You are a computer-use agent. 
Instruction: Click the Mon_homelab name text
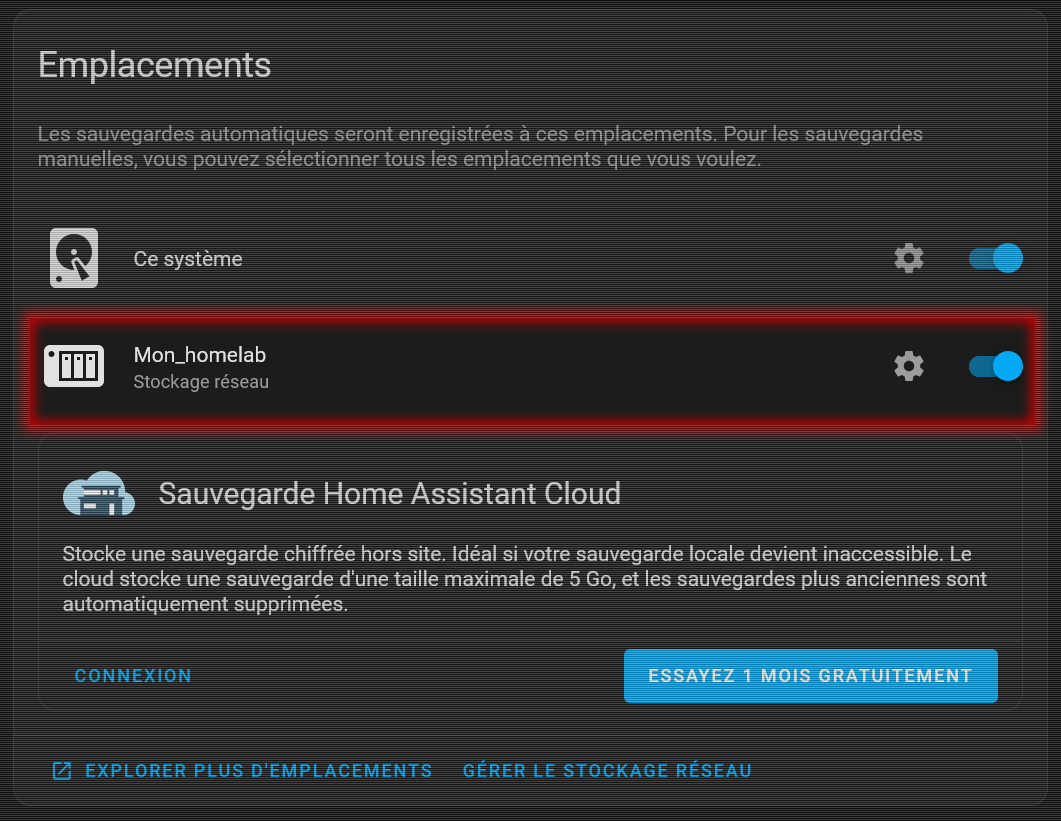coord(200,355)
